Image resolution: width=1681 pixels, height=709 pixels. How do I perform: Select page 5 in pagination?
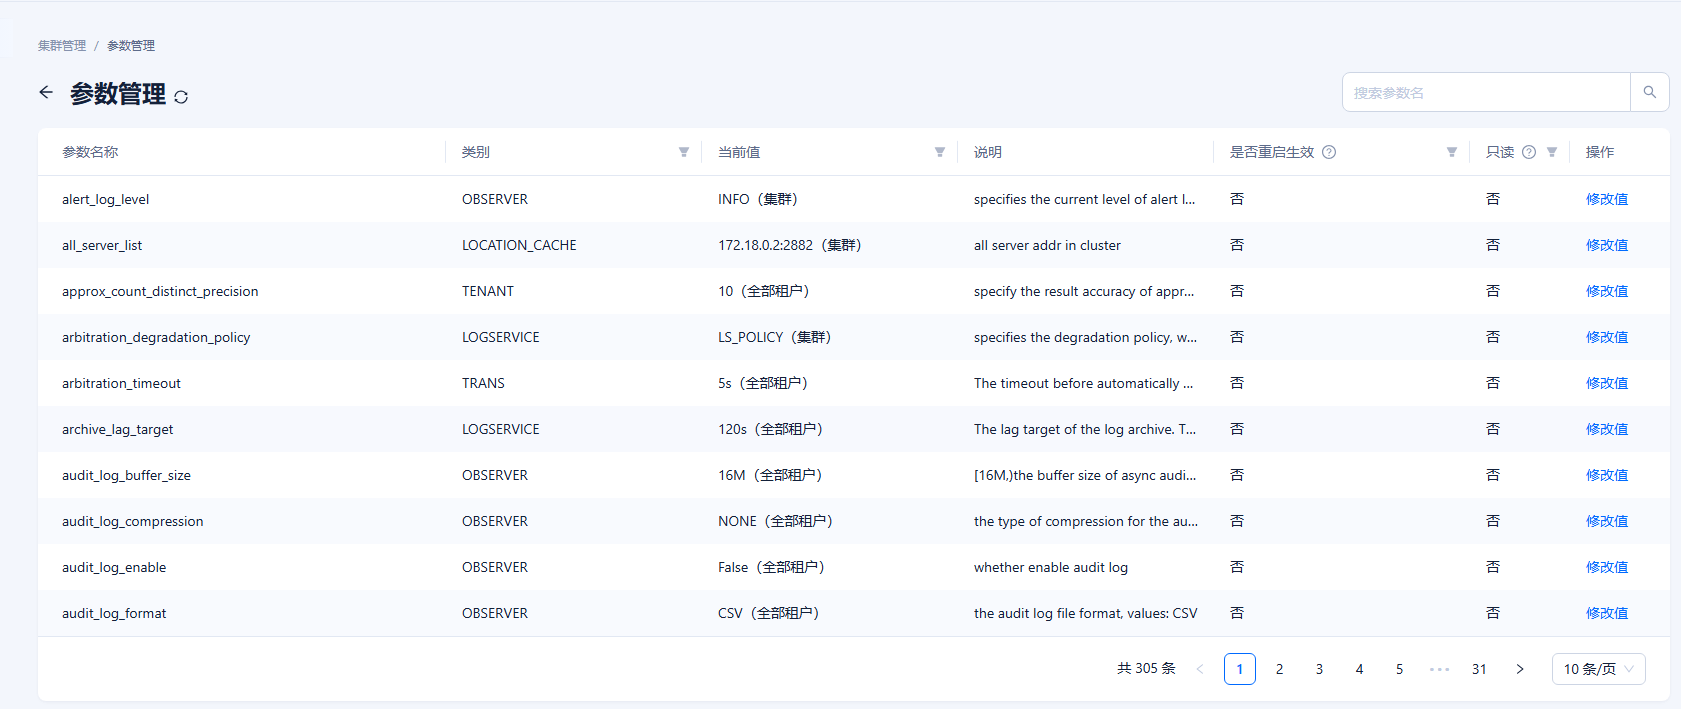1399,669
